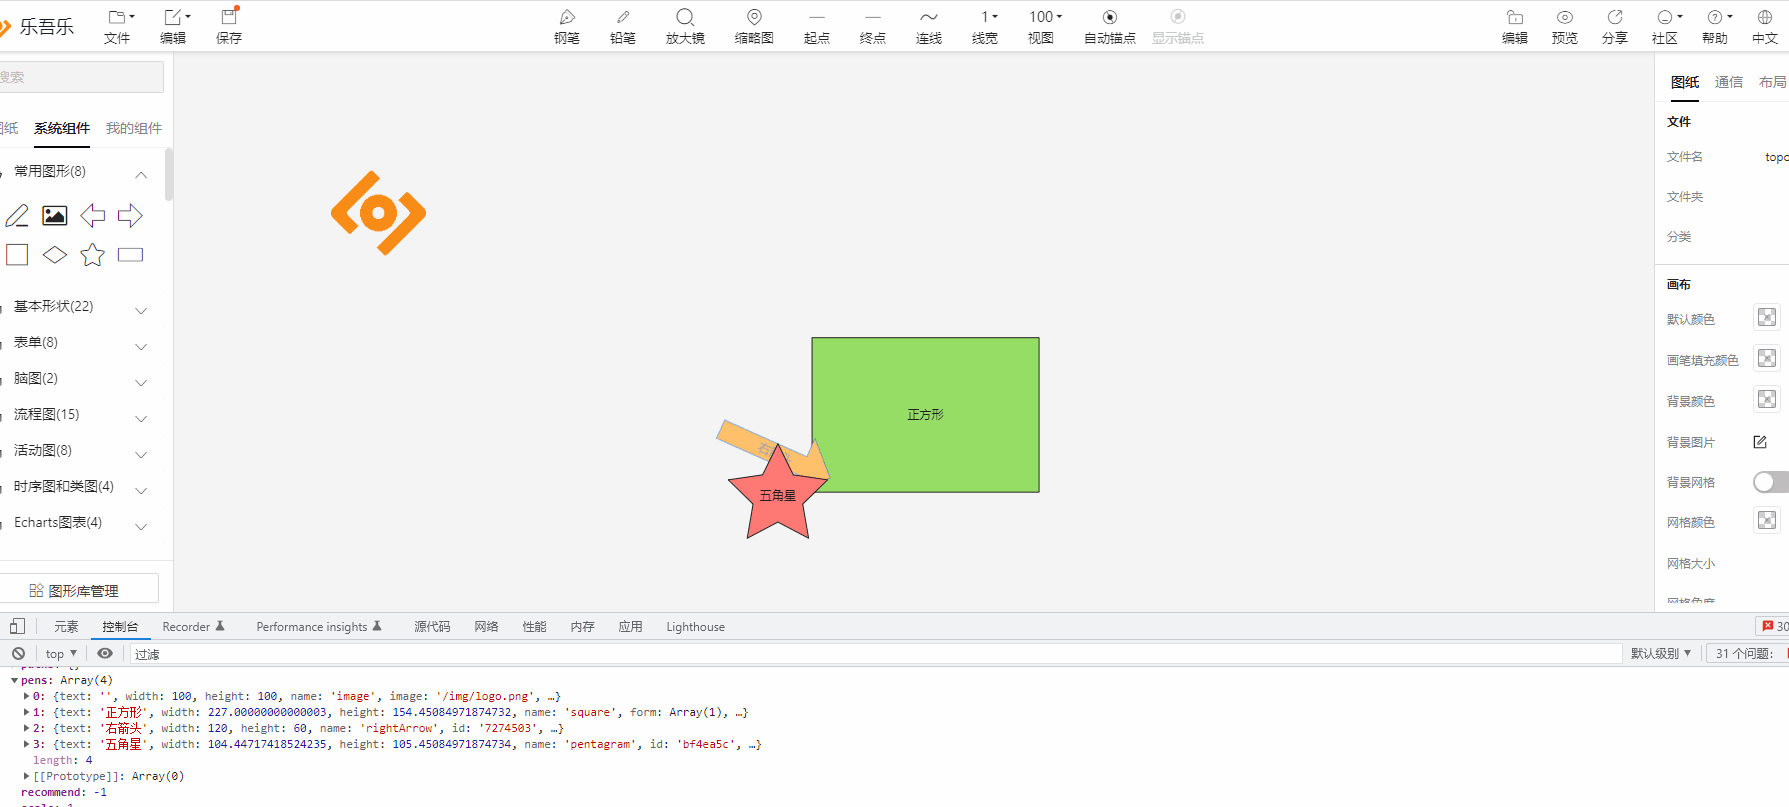Open the 社区 community dropdown

click(1666, 27)
